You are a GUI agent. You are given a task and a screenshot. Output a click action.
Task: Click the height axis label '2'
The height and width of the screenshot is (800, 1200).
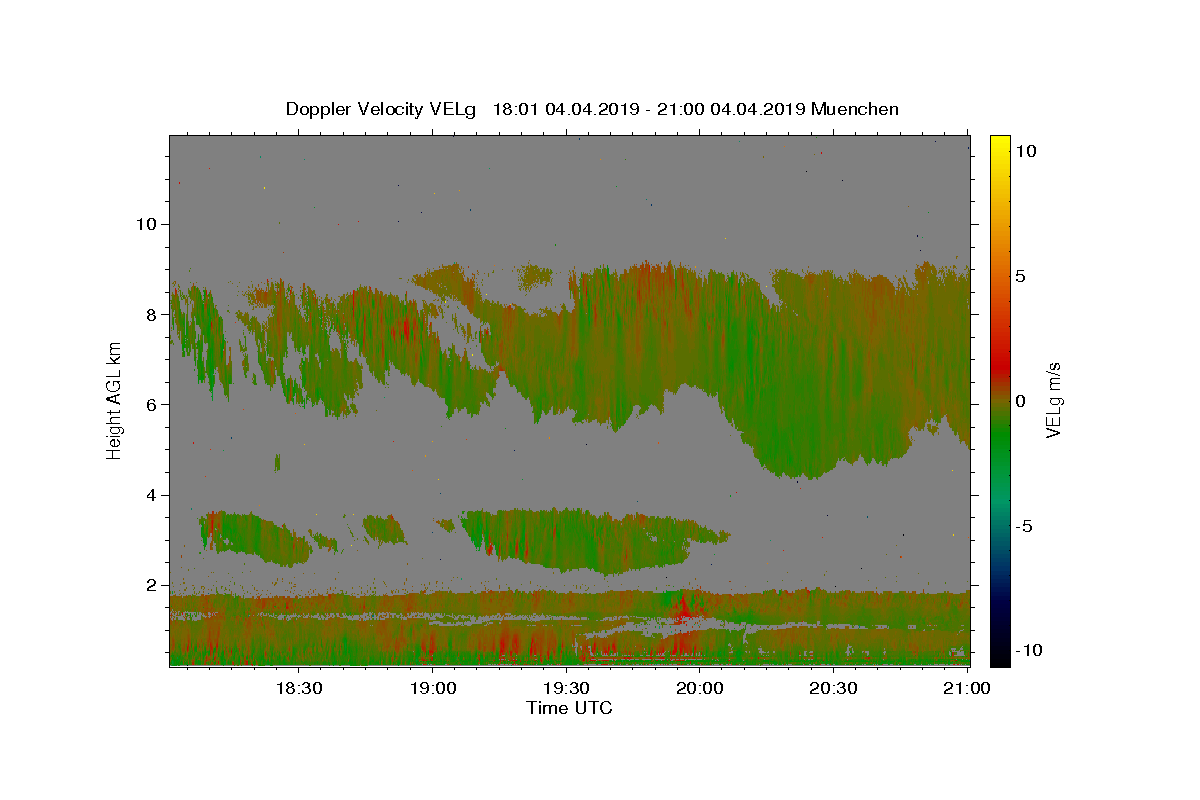coord(151,585)
